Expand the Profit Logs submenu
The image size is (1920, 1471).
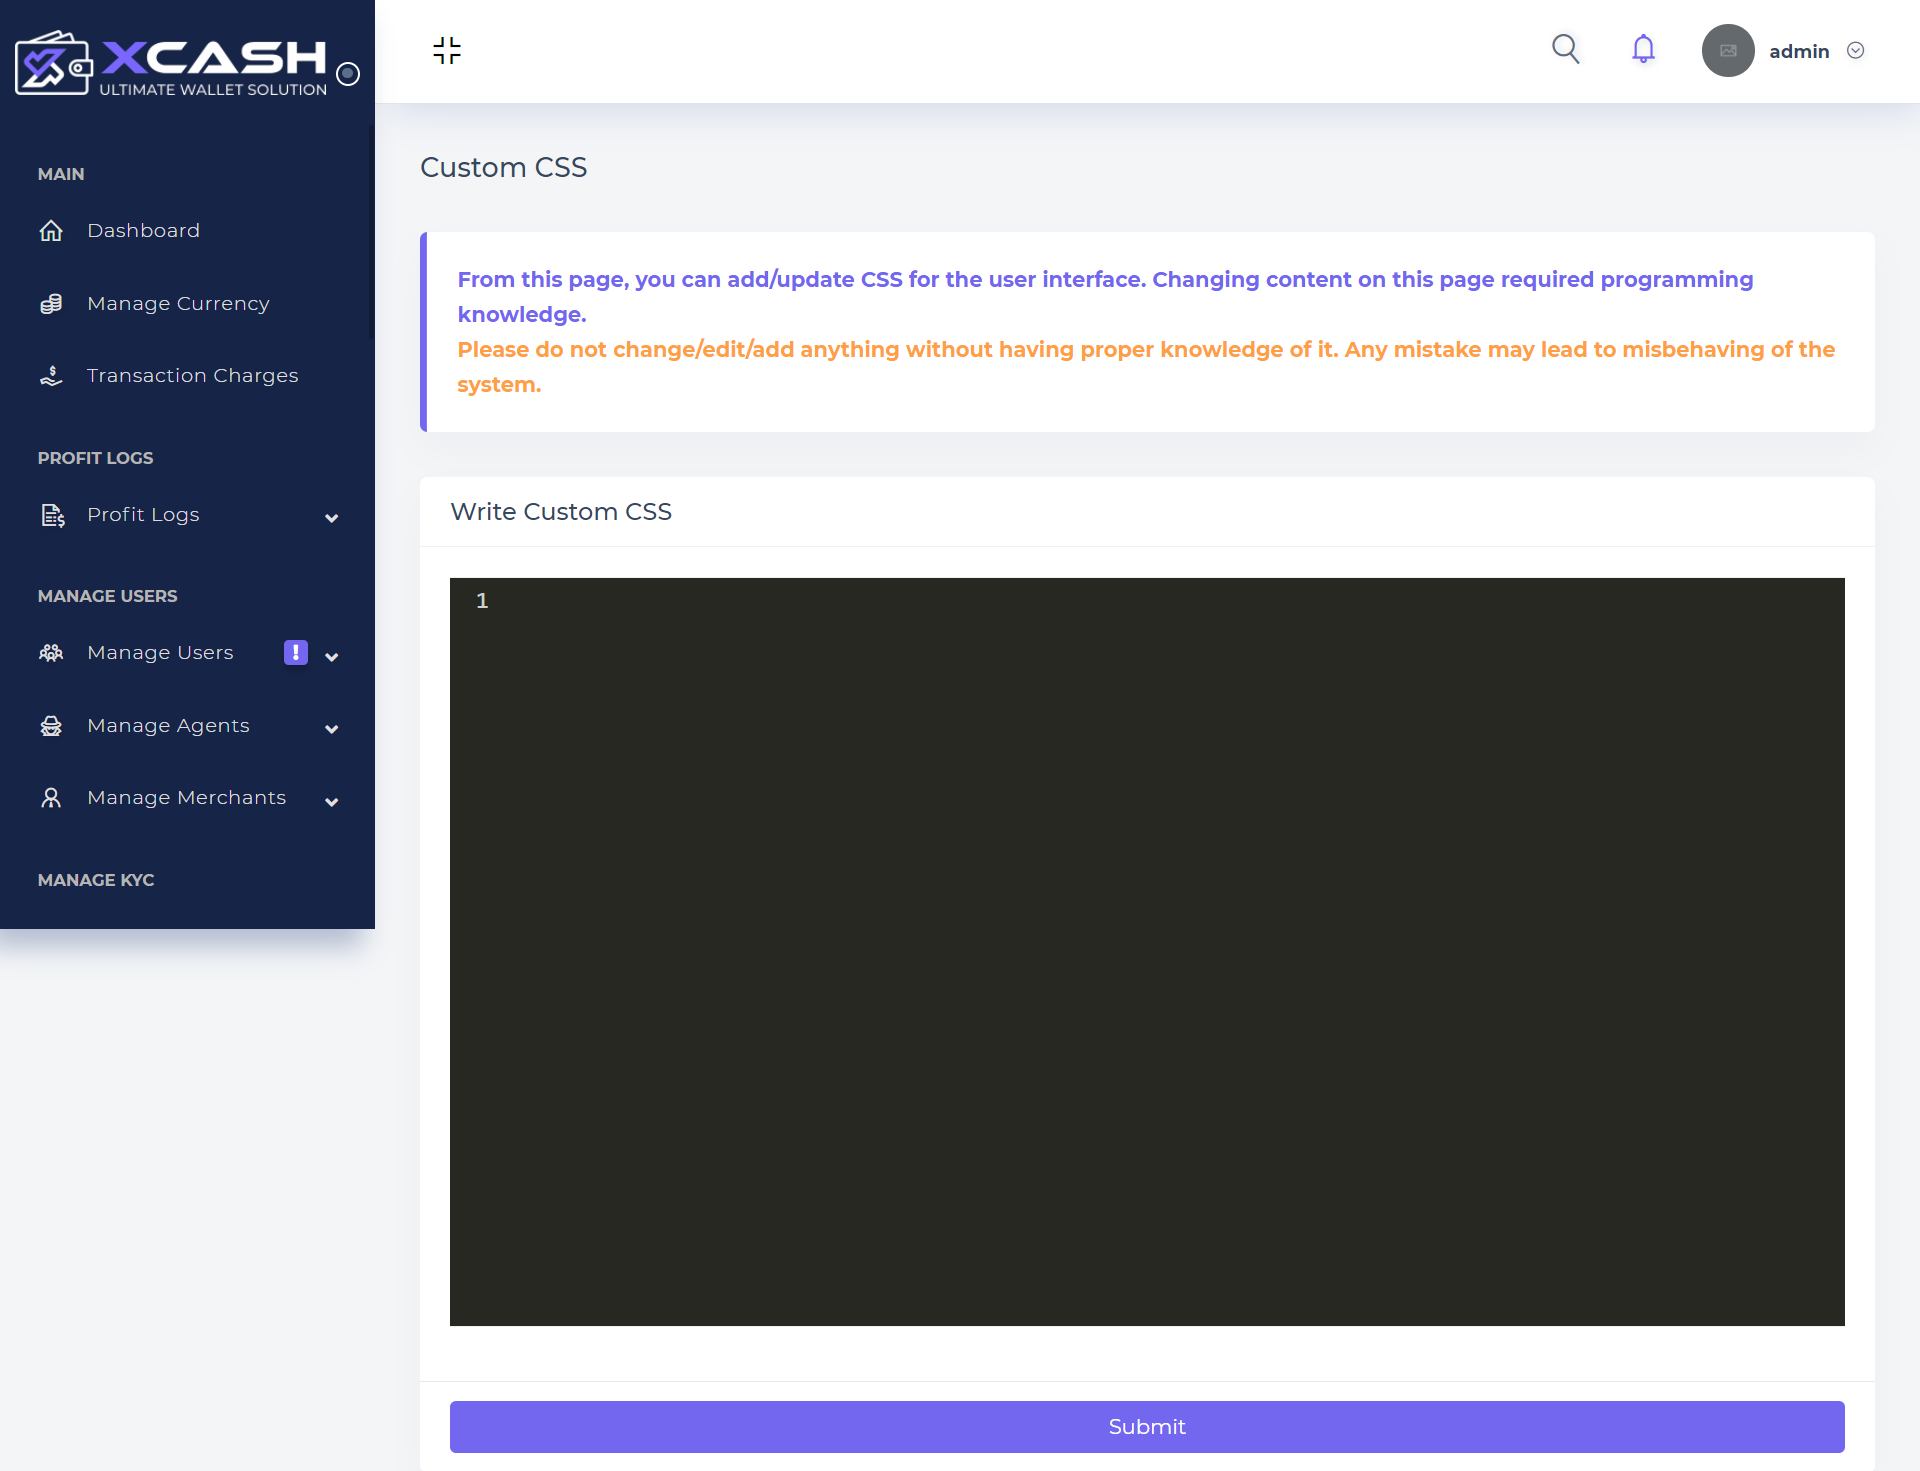click(x=331, y=517)
